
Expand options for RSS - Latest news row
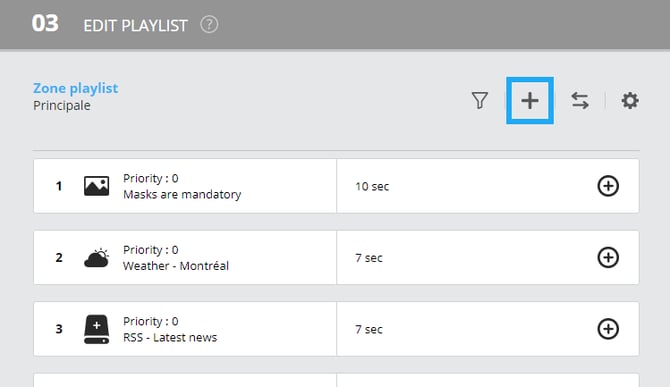click(608, 329)
